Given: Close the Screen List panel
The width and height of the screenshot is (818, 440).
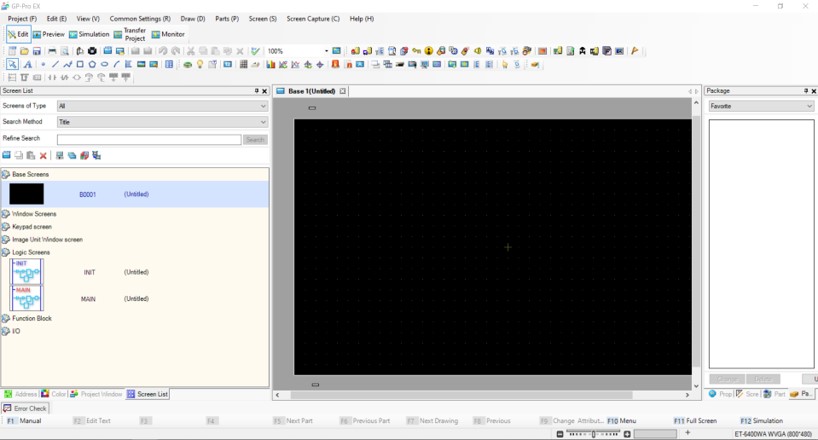Looking at the screenshot, I should tap(264, 91).
